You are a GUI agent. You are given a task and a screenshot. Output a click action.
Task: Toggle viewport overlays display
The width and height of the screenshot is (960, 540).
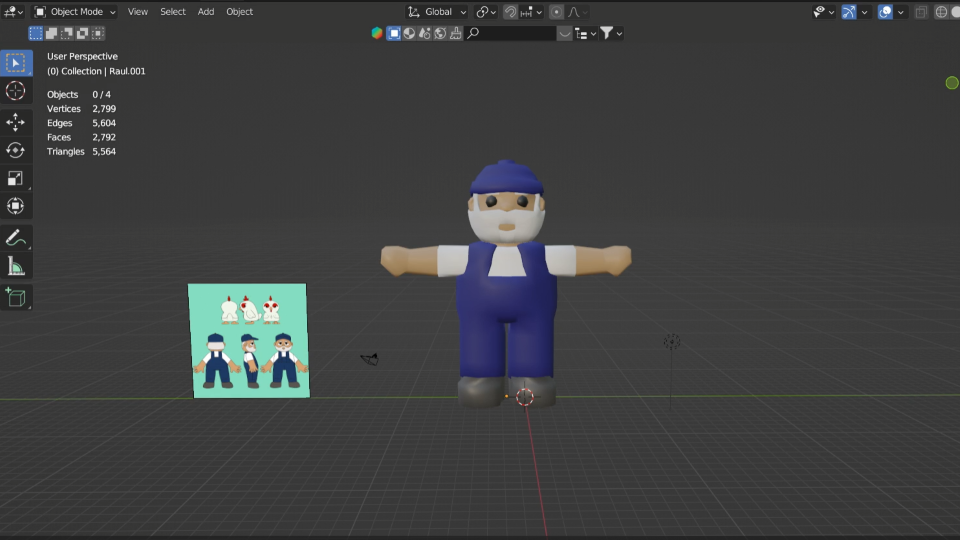pos(885,12)
